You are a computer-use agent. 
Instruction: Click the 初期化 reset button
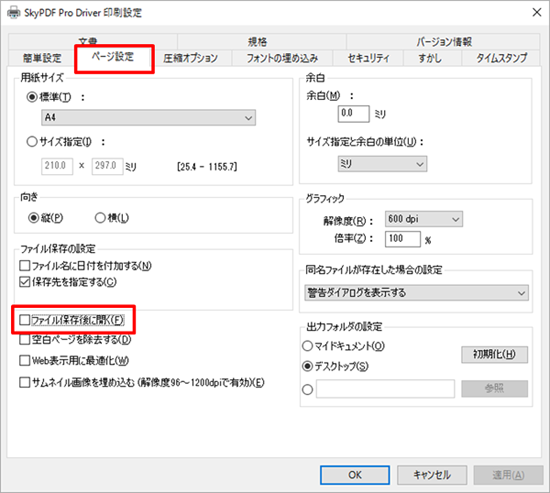click(494, 354)
